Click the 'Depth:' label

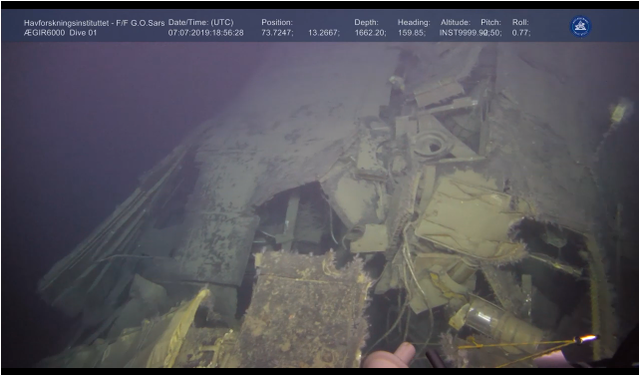(367, 22)
